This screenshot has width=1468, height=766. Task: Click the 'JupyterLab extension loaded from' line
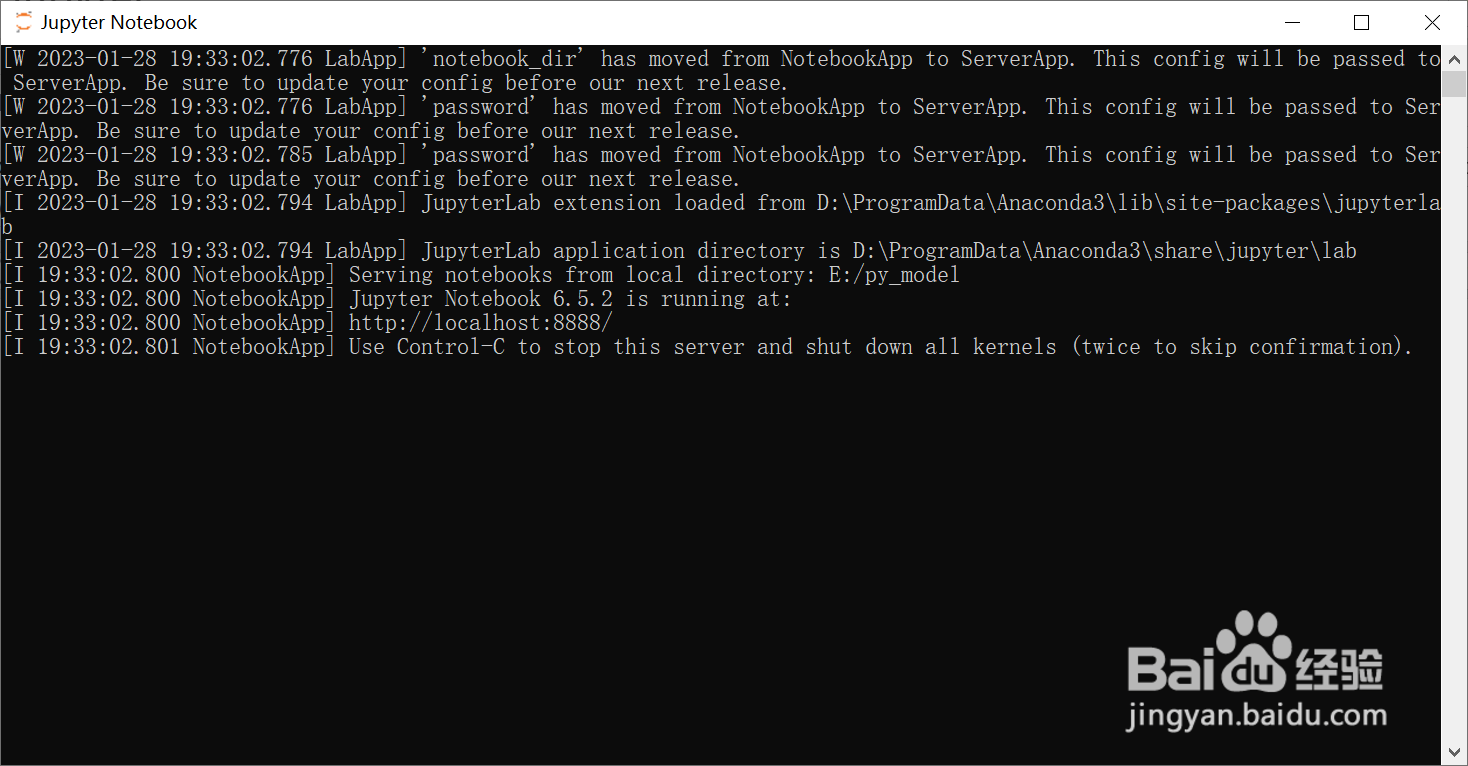tap(721, 215)
